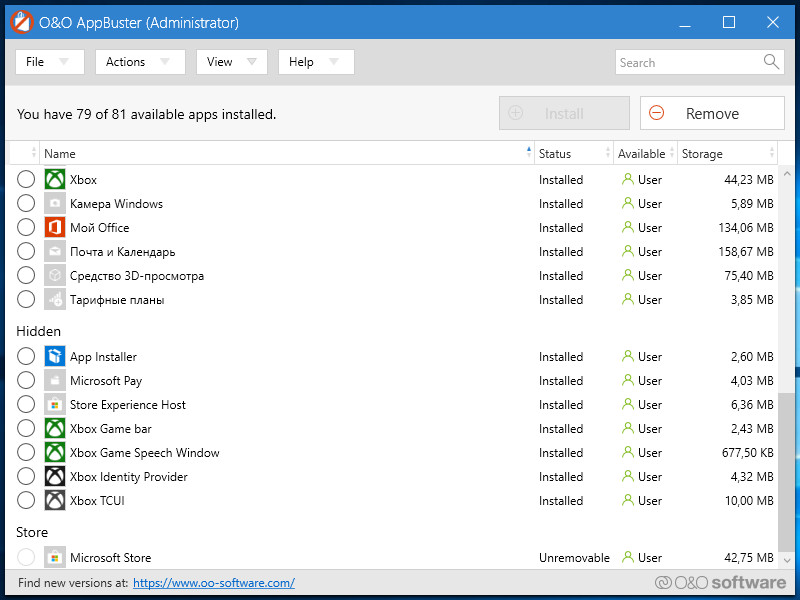Click the user icon in Microsoft Pay row
Viewport: 800px width, 600px height.
tap(628, 380)
